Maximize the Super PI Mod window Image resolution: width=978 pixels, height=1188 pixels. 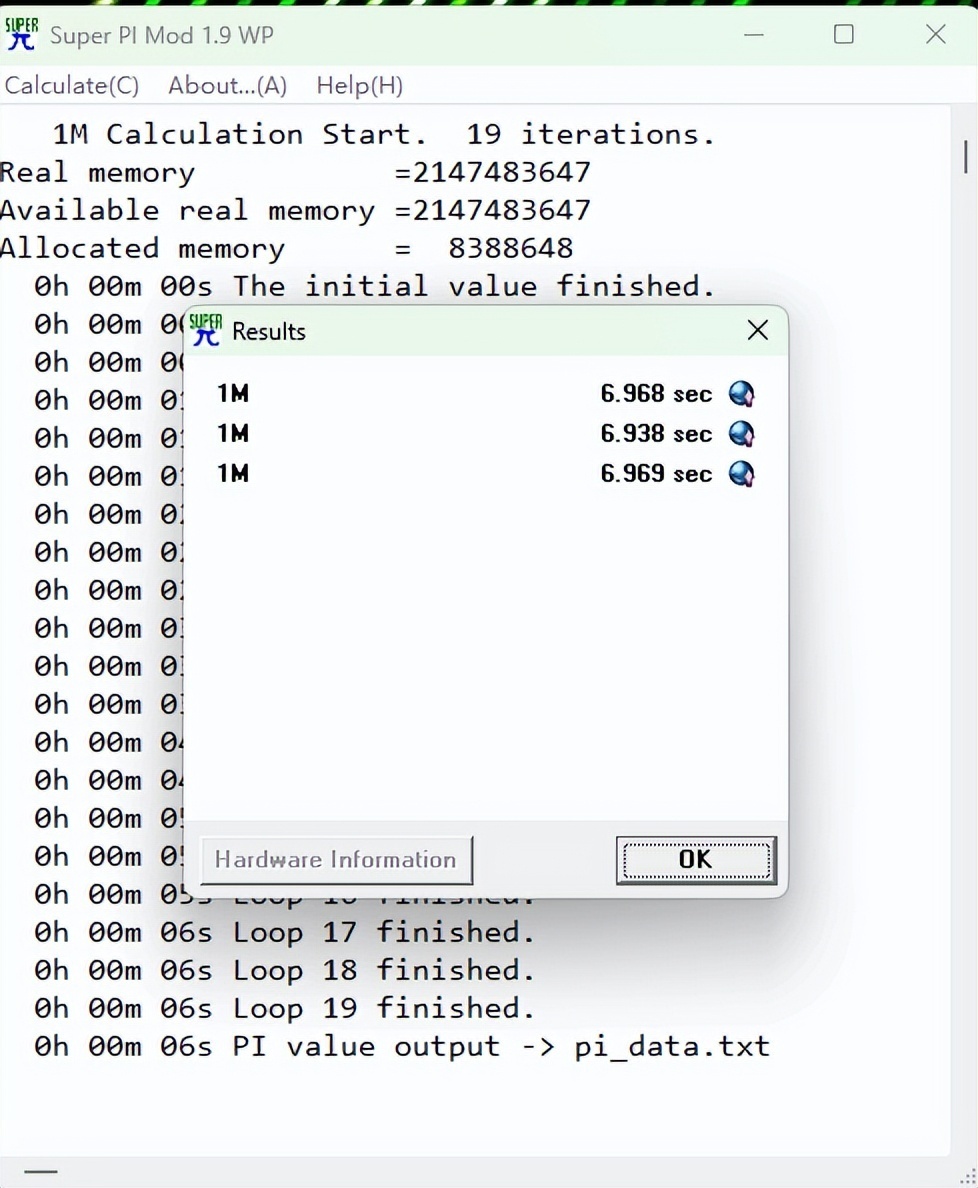pos(844,34)
